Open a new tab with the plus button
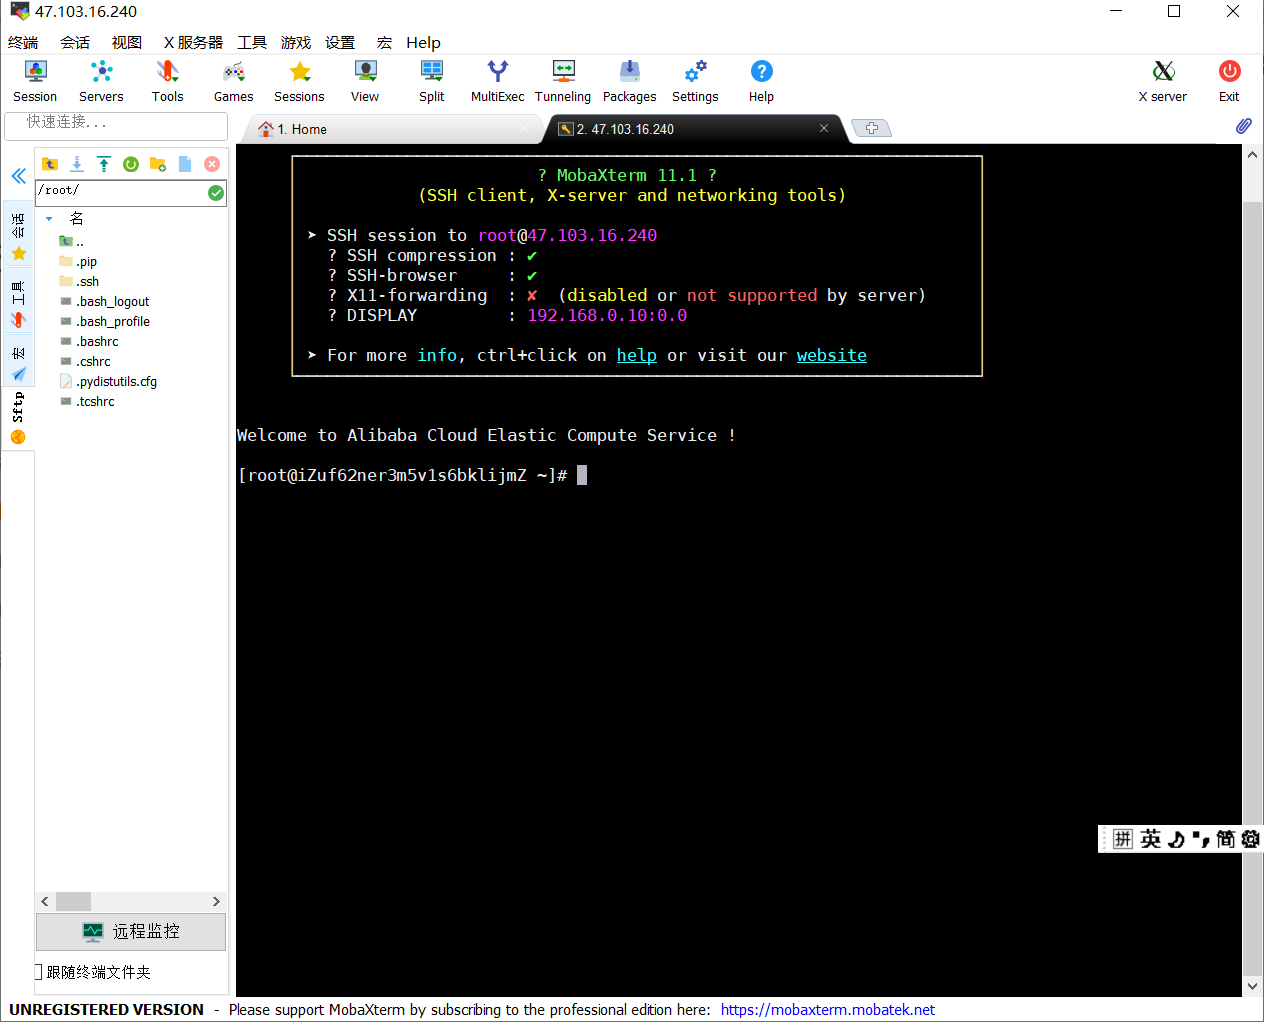This screenshot has width=1264, height=1022. point(872,128)
